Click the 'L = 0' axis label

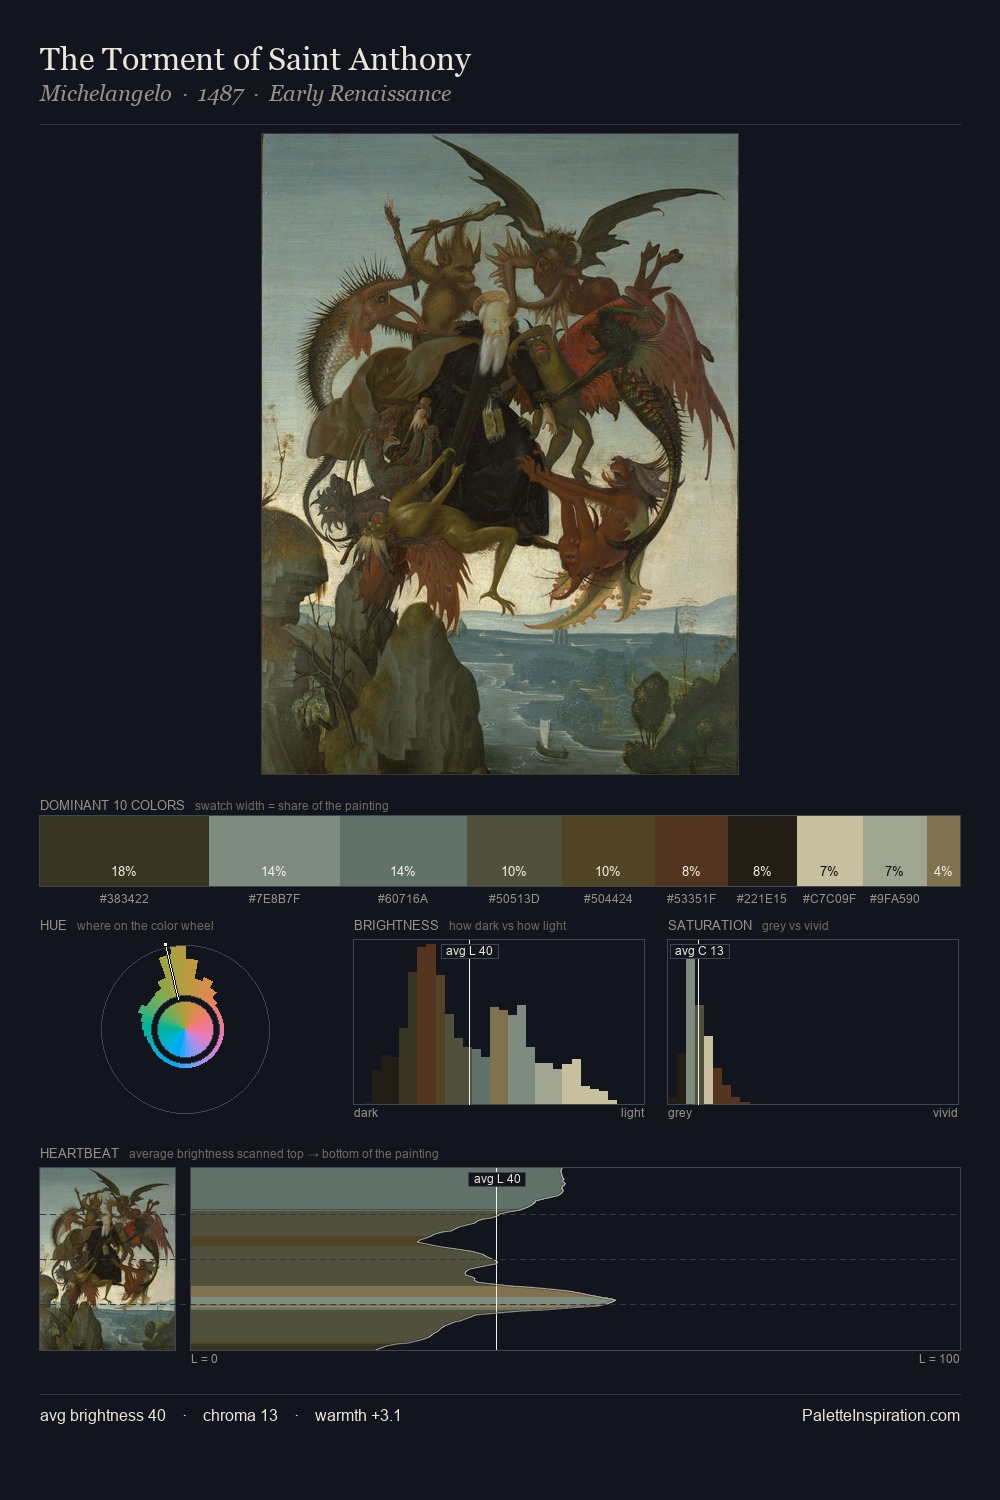(x=204, y=1359)
